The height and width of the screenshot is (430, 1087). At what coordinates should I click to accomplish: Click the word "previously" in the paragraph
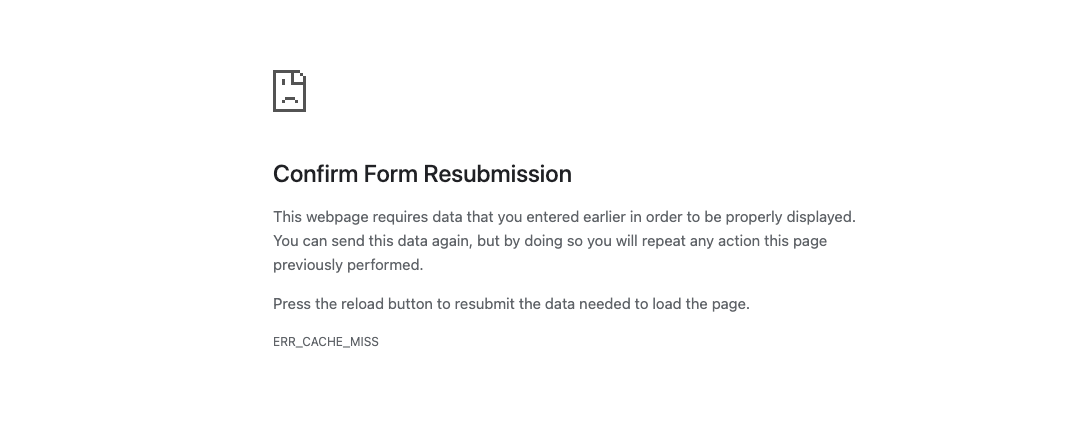pyautogui.click(x=308, y=265)
